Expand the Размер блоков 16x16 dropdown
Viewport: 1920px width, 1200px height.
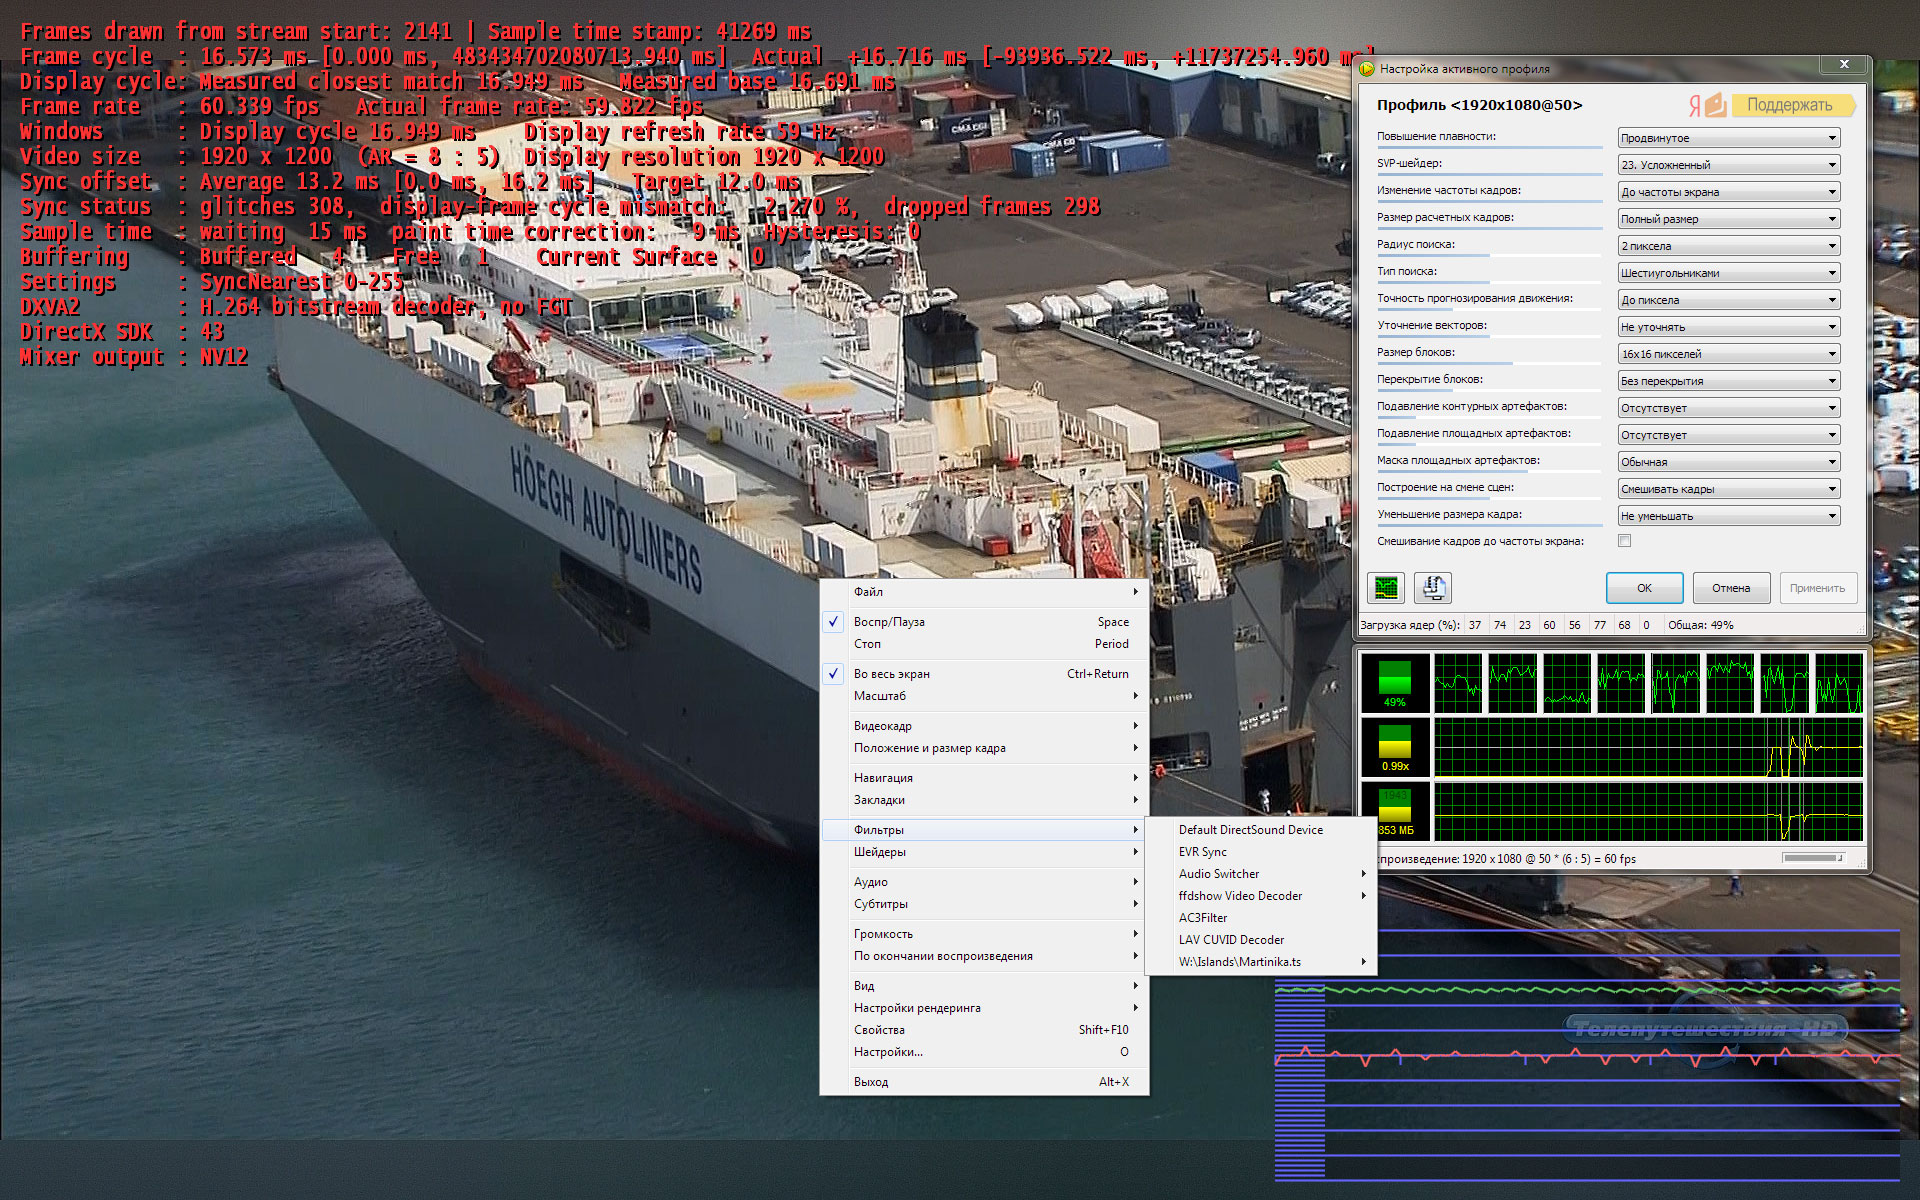tap(1729, 354)
